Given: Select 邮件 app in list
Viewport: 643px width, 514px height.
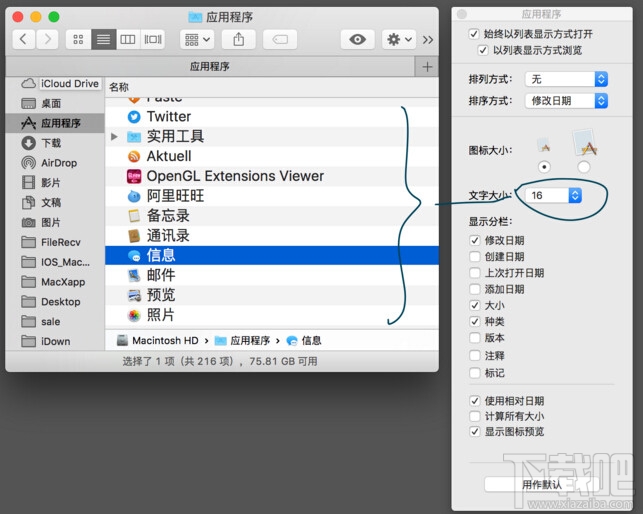Looking at the screenshot, I should (x=272, y=275).
